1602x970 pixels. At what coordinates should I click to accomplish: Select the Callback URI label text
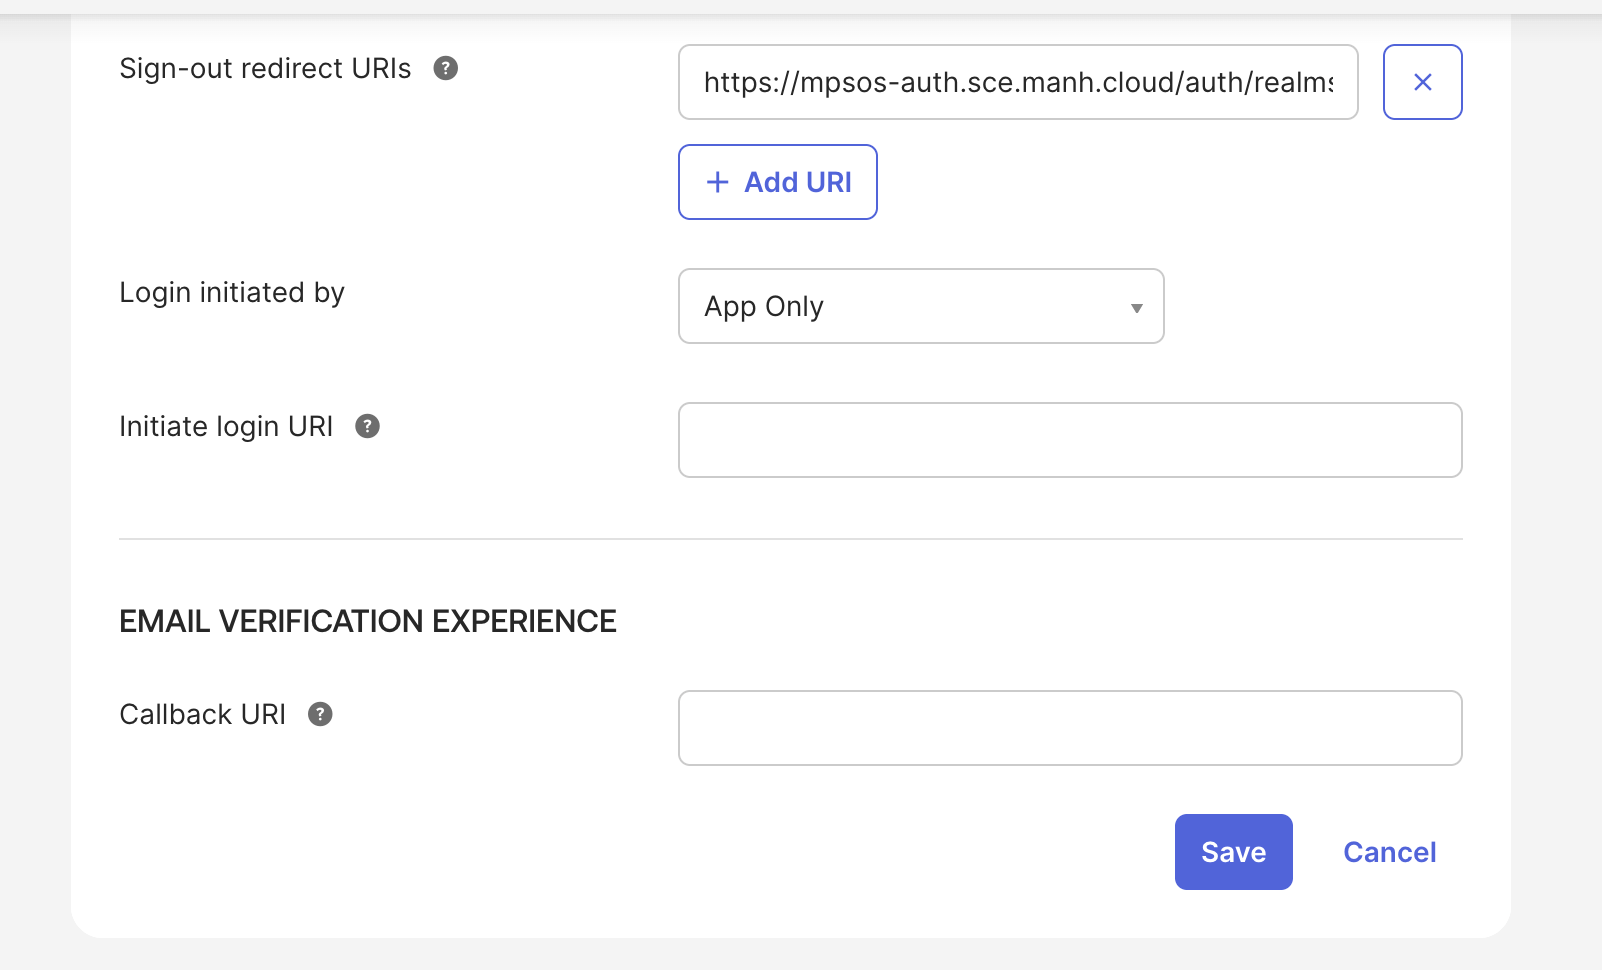click(x=203, y=714)
